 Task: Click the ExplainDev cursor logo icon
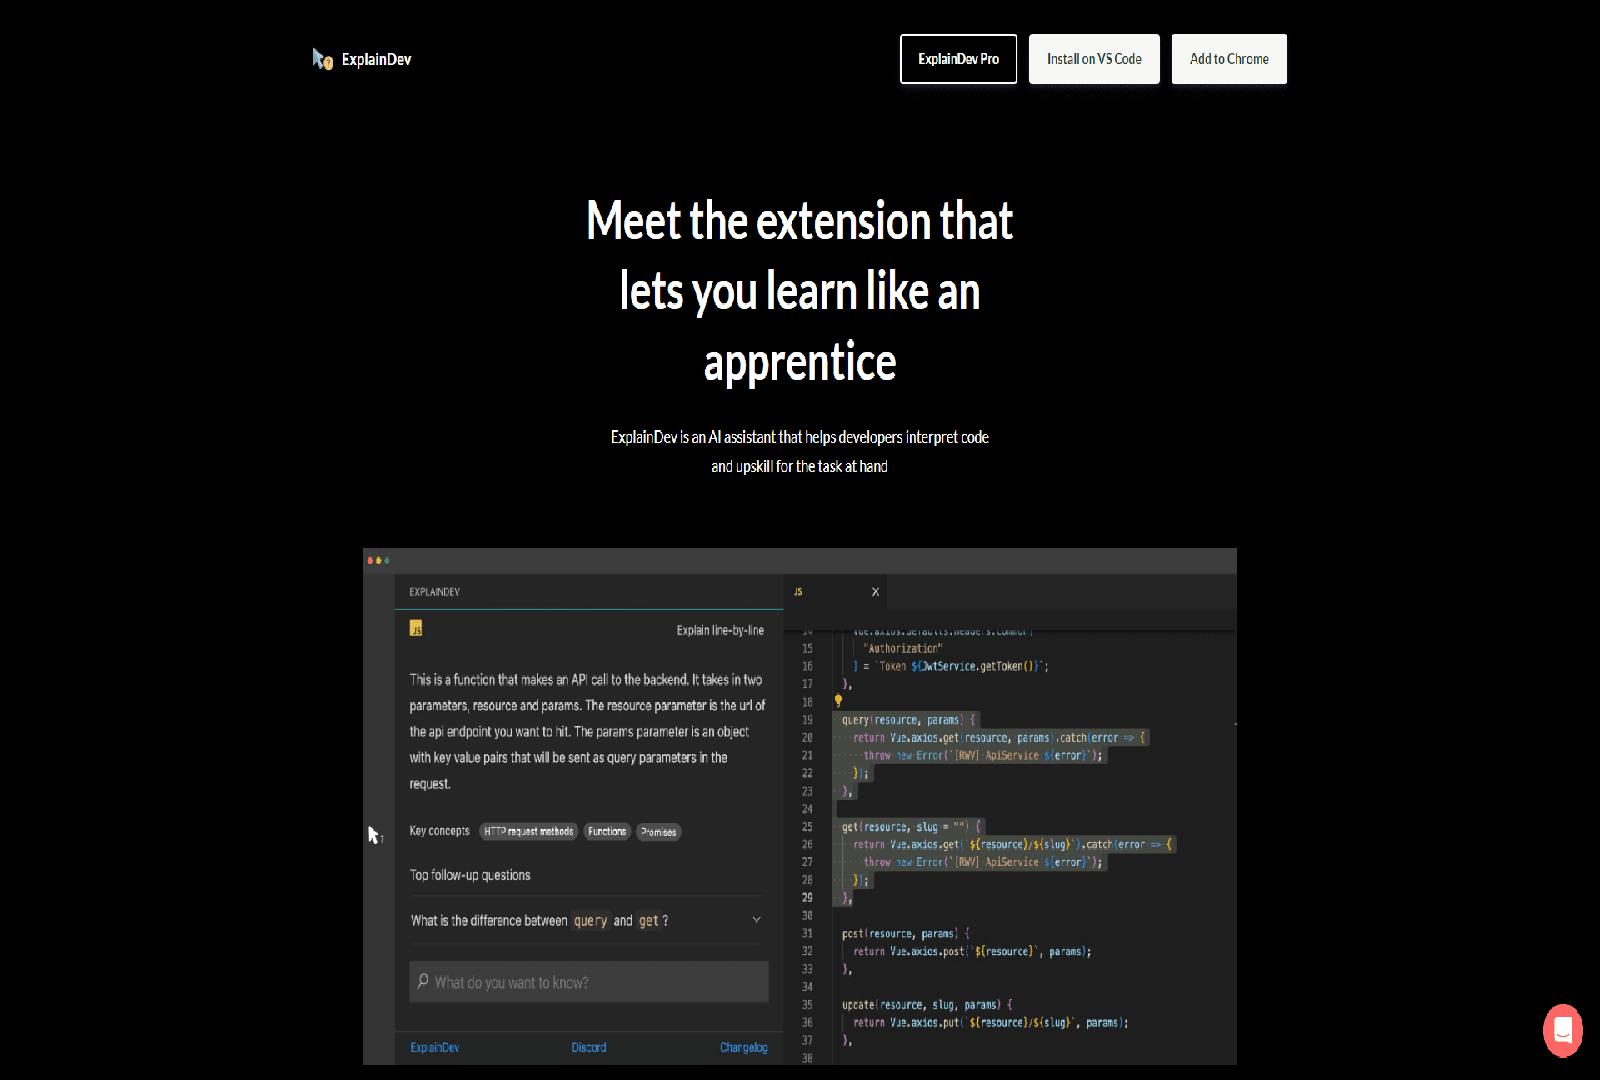click(x=321, y=58)
